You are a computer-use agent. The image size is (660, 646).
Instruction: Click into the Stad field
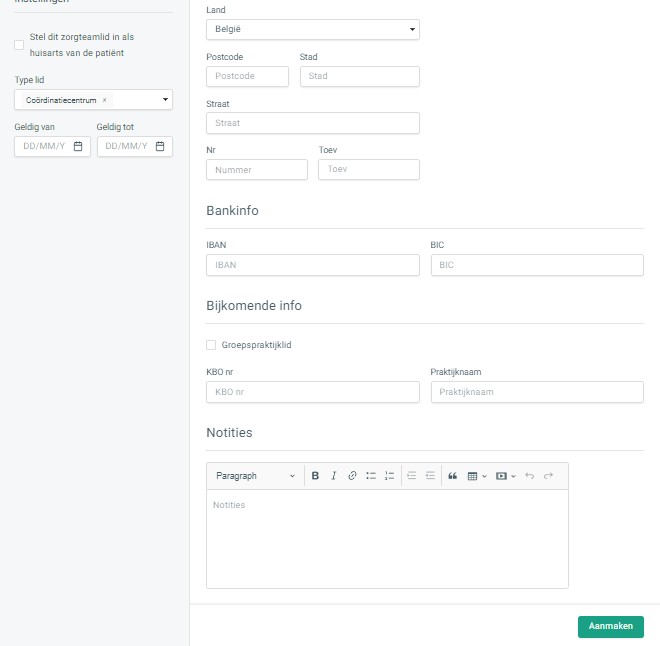[360, 76]
